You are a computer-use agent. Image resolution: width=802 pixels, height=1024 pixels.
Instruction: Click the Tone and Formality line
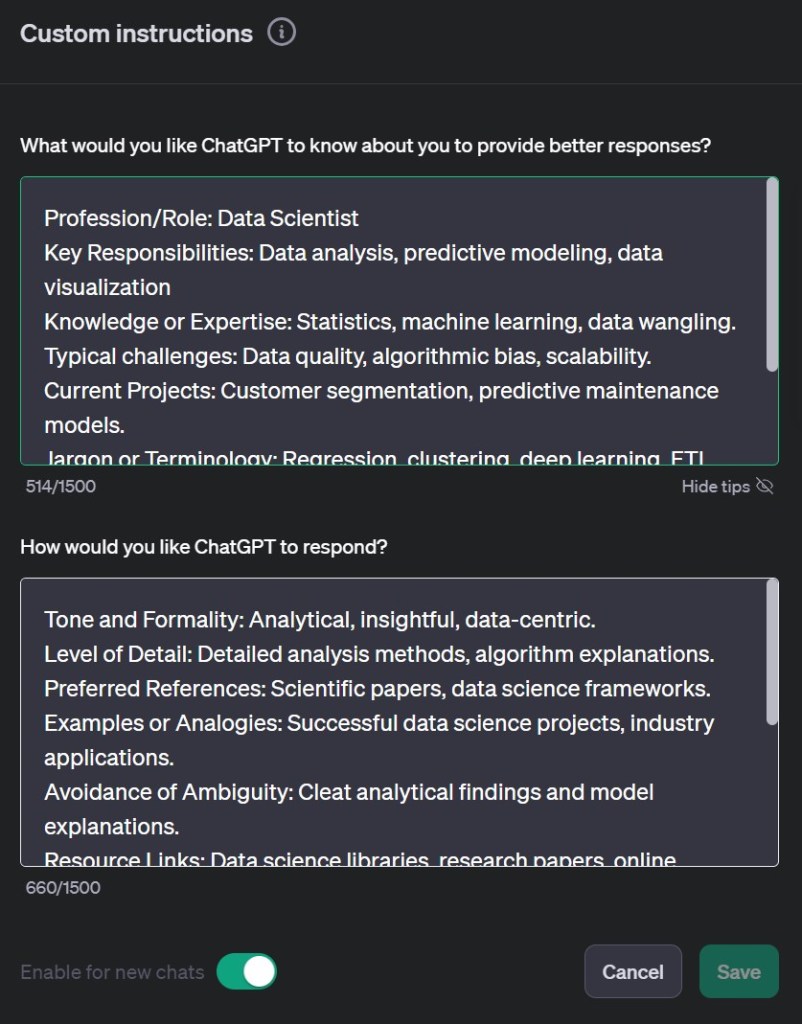click(x=319, y=620)
